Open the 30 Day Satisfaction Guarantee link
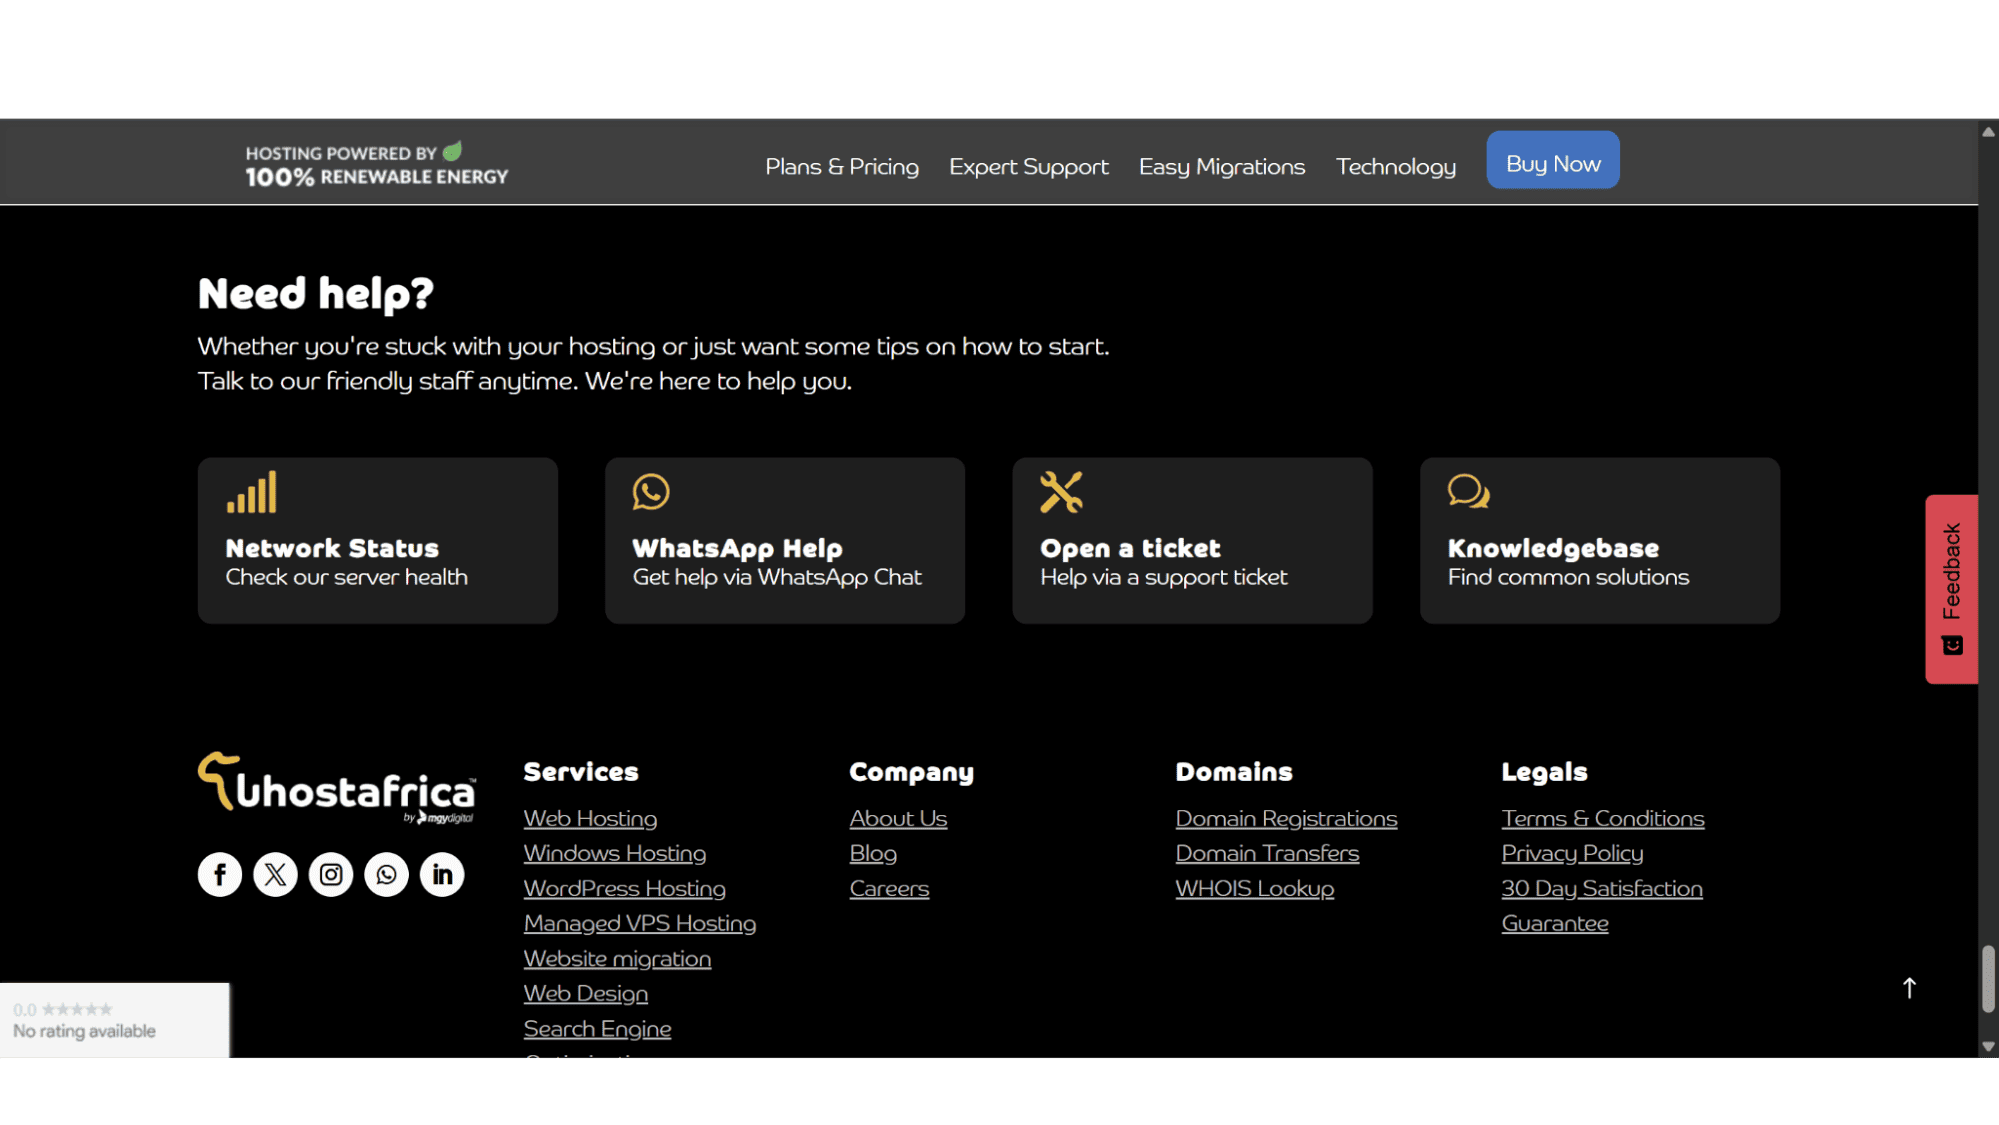 (1602, 905)
